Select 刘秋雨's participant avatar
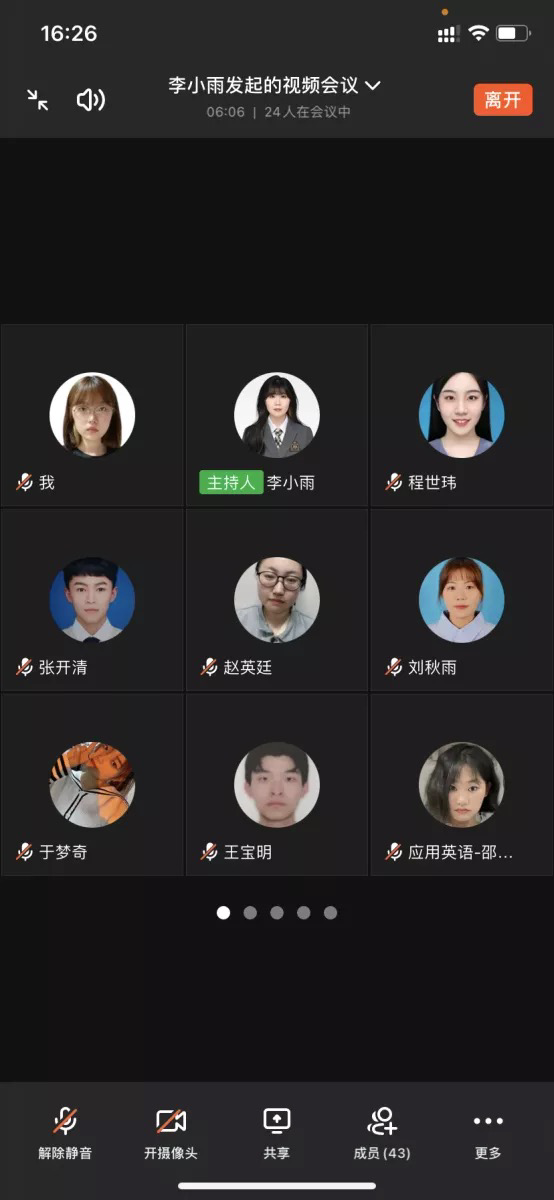 461,599
